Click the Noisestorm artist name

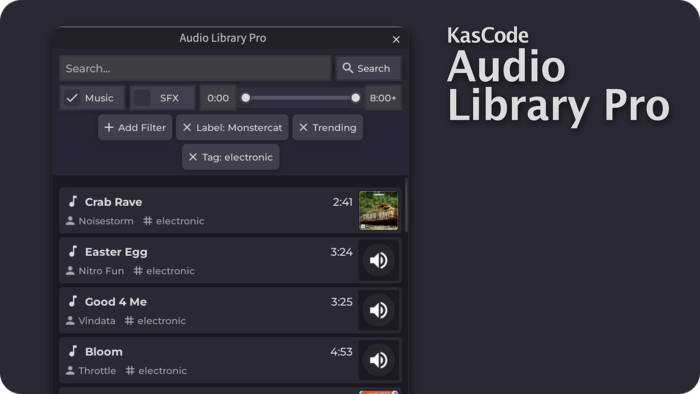[106, 221]
